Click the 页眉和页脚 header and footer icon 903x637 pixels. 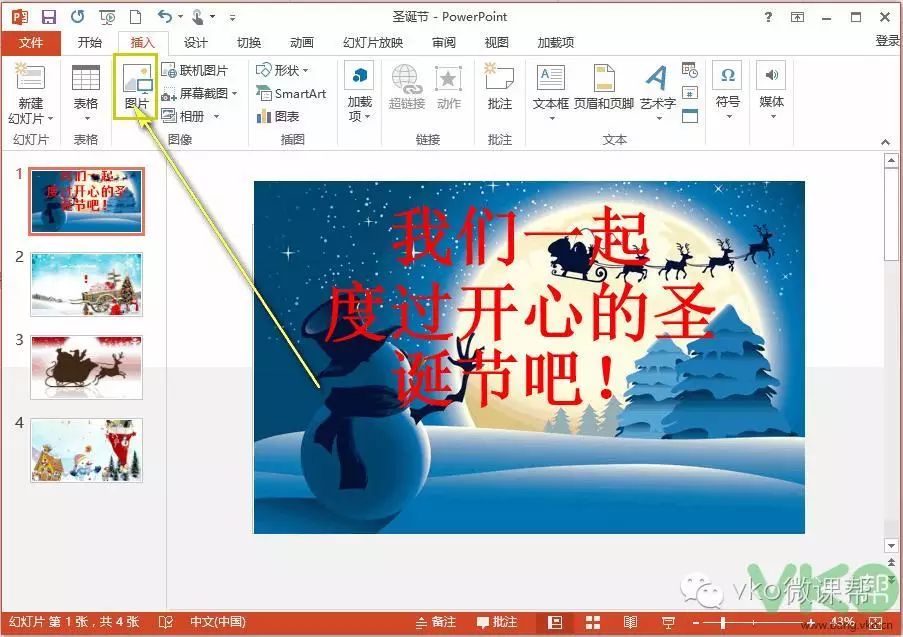603,88
